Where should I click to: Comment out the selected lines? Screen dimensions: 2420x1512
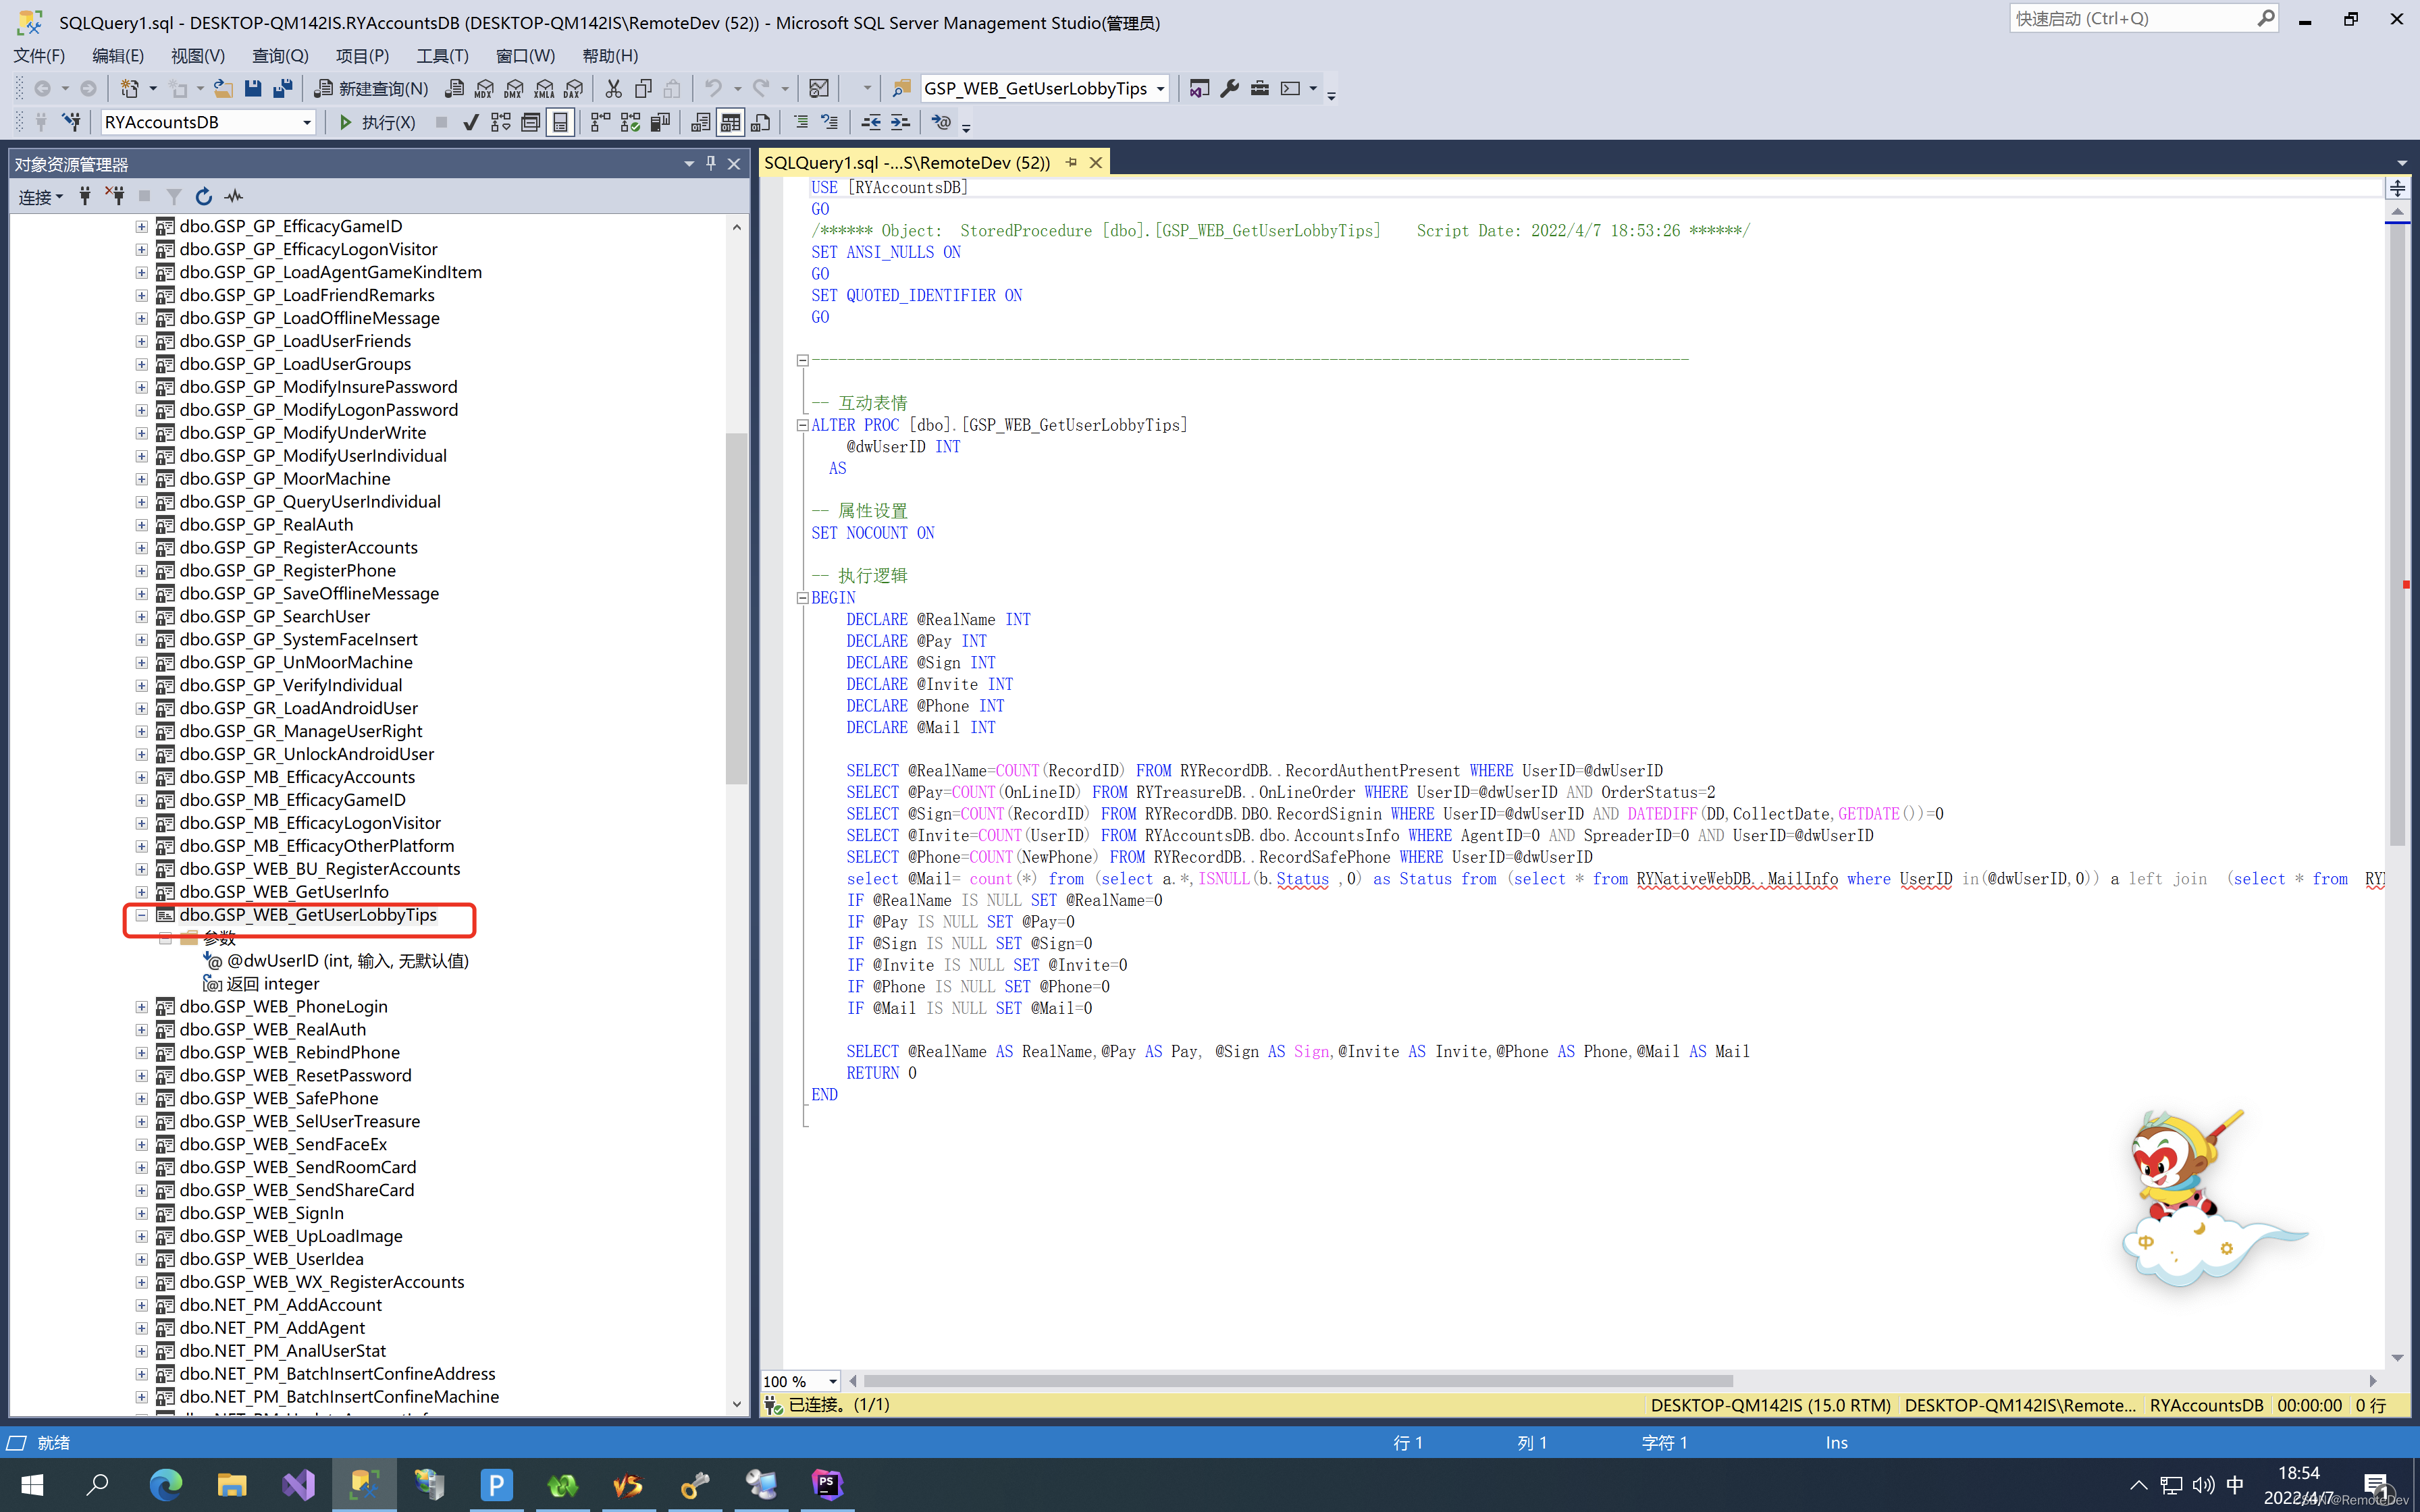801,122
